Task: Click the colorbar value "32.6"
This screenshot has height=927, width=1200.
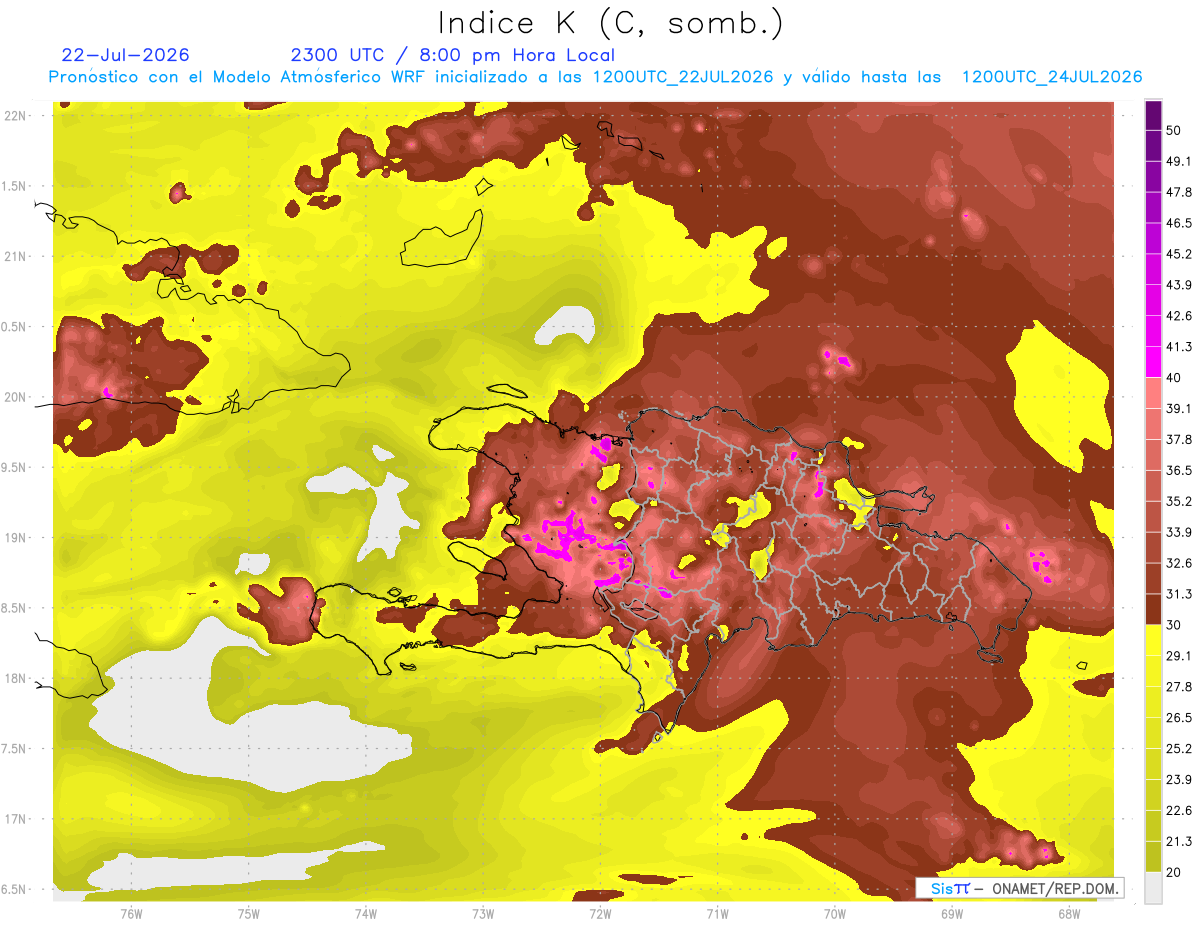Action: (1178, 563)
